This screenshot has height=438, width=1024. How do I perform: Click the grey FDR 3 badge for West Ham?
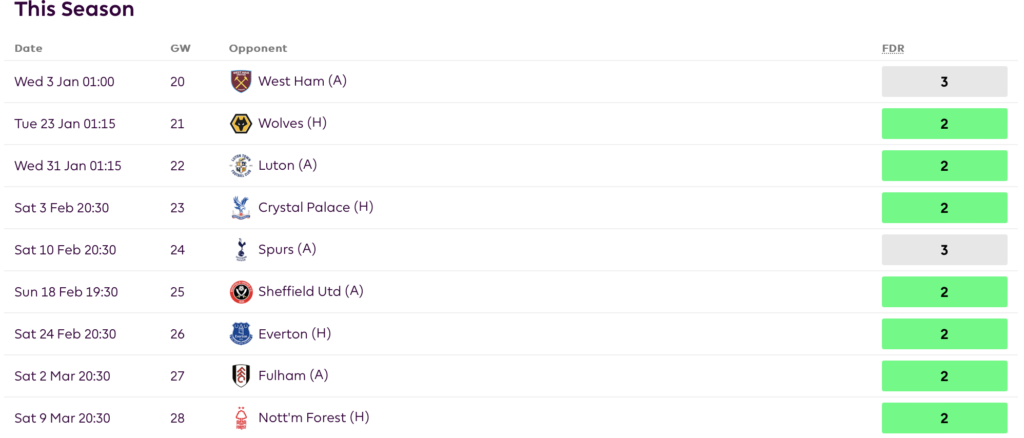click(x=944, y=82)
